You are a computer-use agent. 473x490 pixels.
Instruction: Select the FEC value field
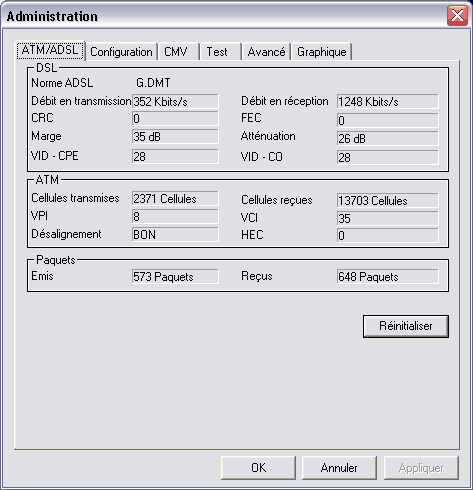point(387,120)
